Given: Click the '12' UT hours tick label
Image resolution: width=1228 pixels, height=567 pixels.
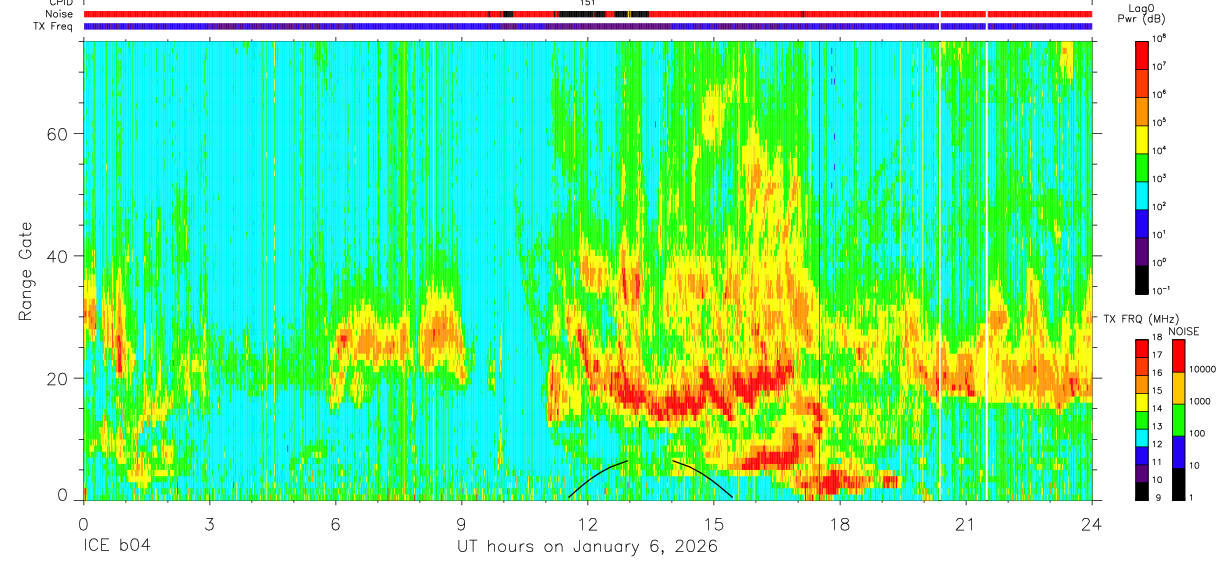Looking at the screenshot, I should [588, 524].
